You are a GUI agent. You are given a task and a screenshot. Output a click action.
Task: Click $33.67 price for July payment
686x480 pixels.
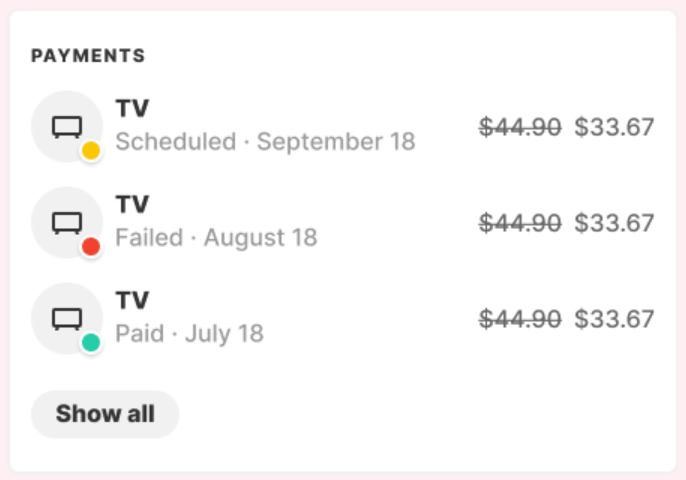(614, 319)
